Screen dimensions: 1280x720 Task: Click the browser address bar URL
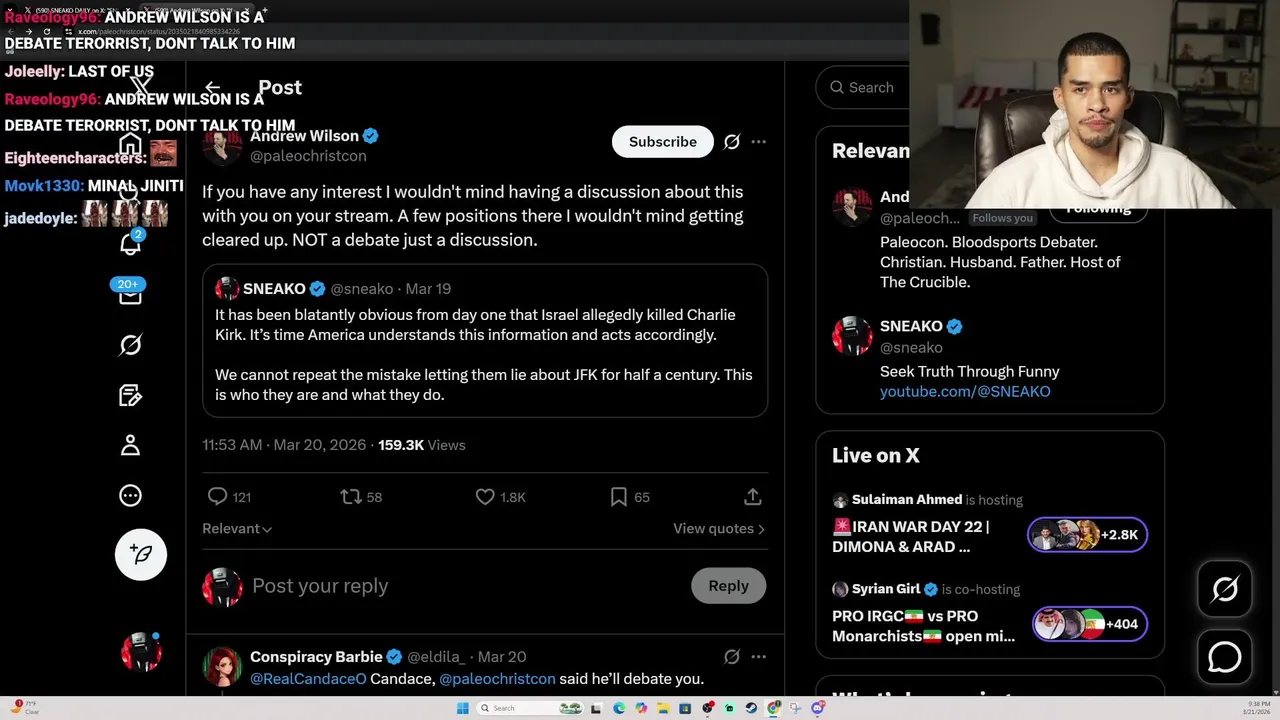click(x=160, y=32)
